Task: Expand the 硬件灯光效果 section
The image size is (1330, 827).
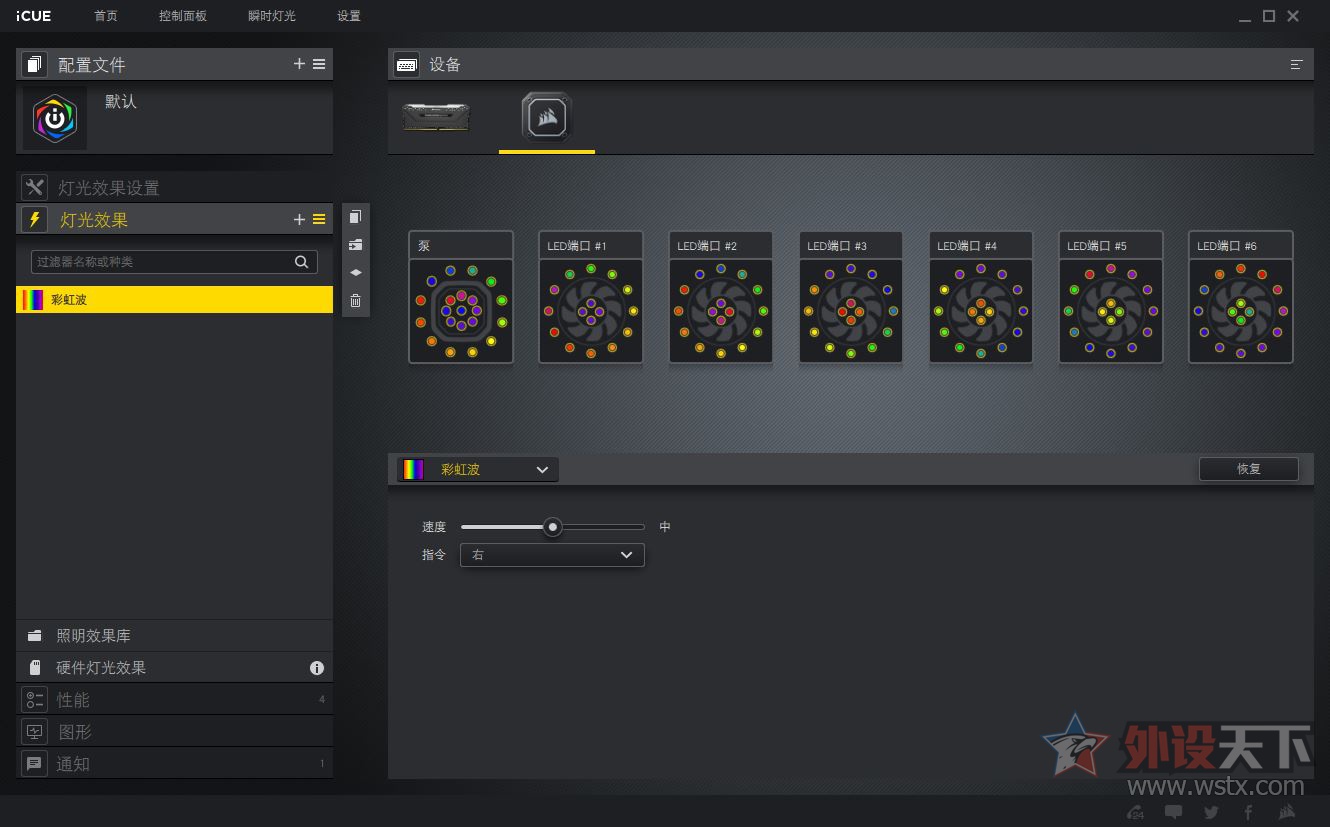Action: 175,668
